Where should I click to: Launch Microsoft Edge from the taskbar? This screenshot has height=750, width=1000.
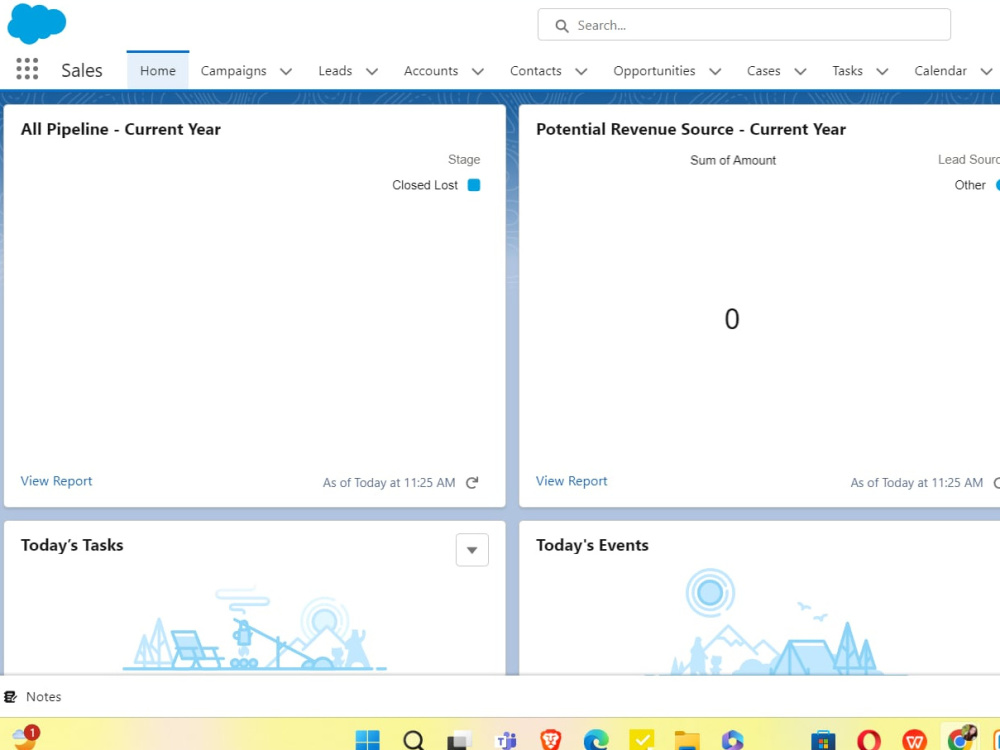[x=596, y=740]
